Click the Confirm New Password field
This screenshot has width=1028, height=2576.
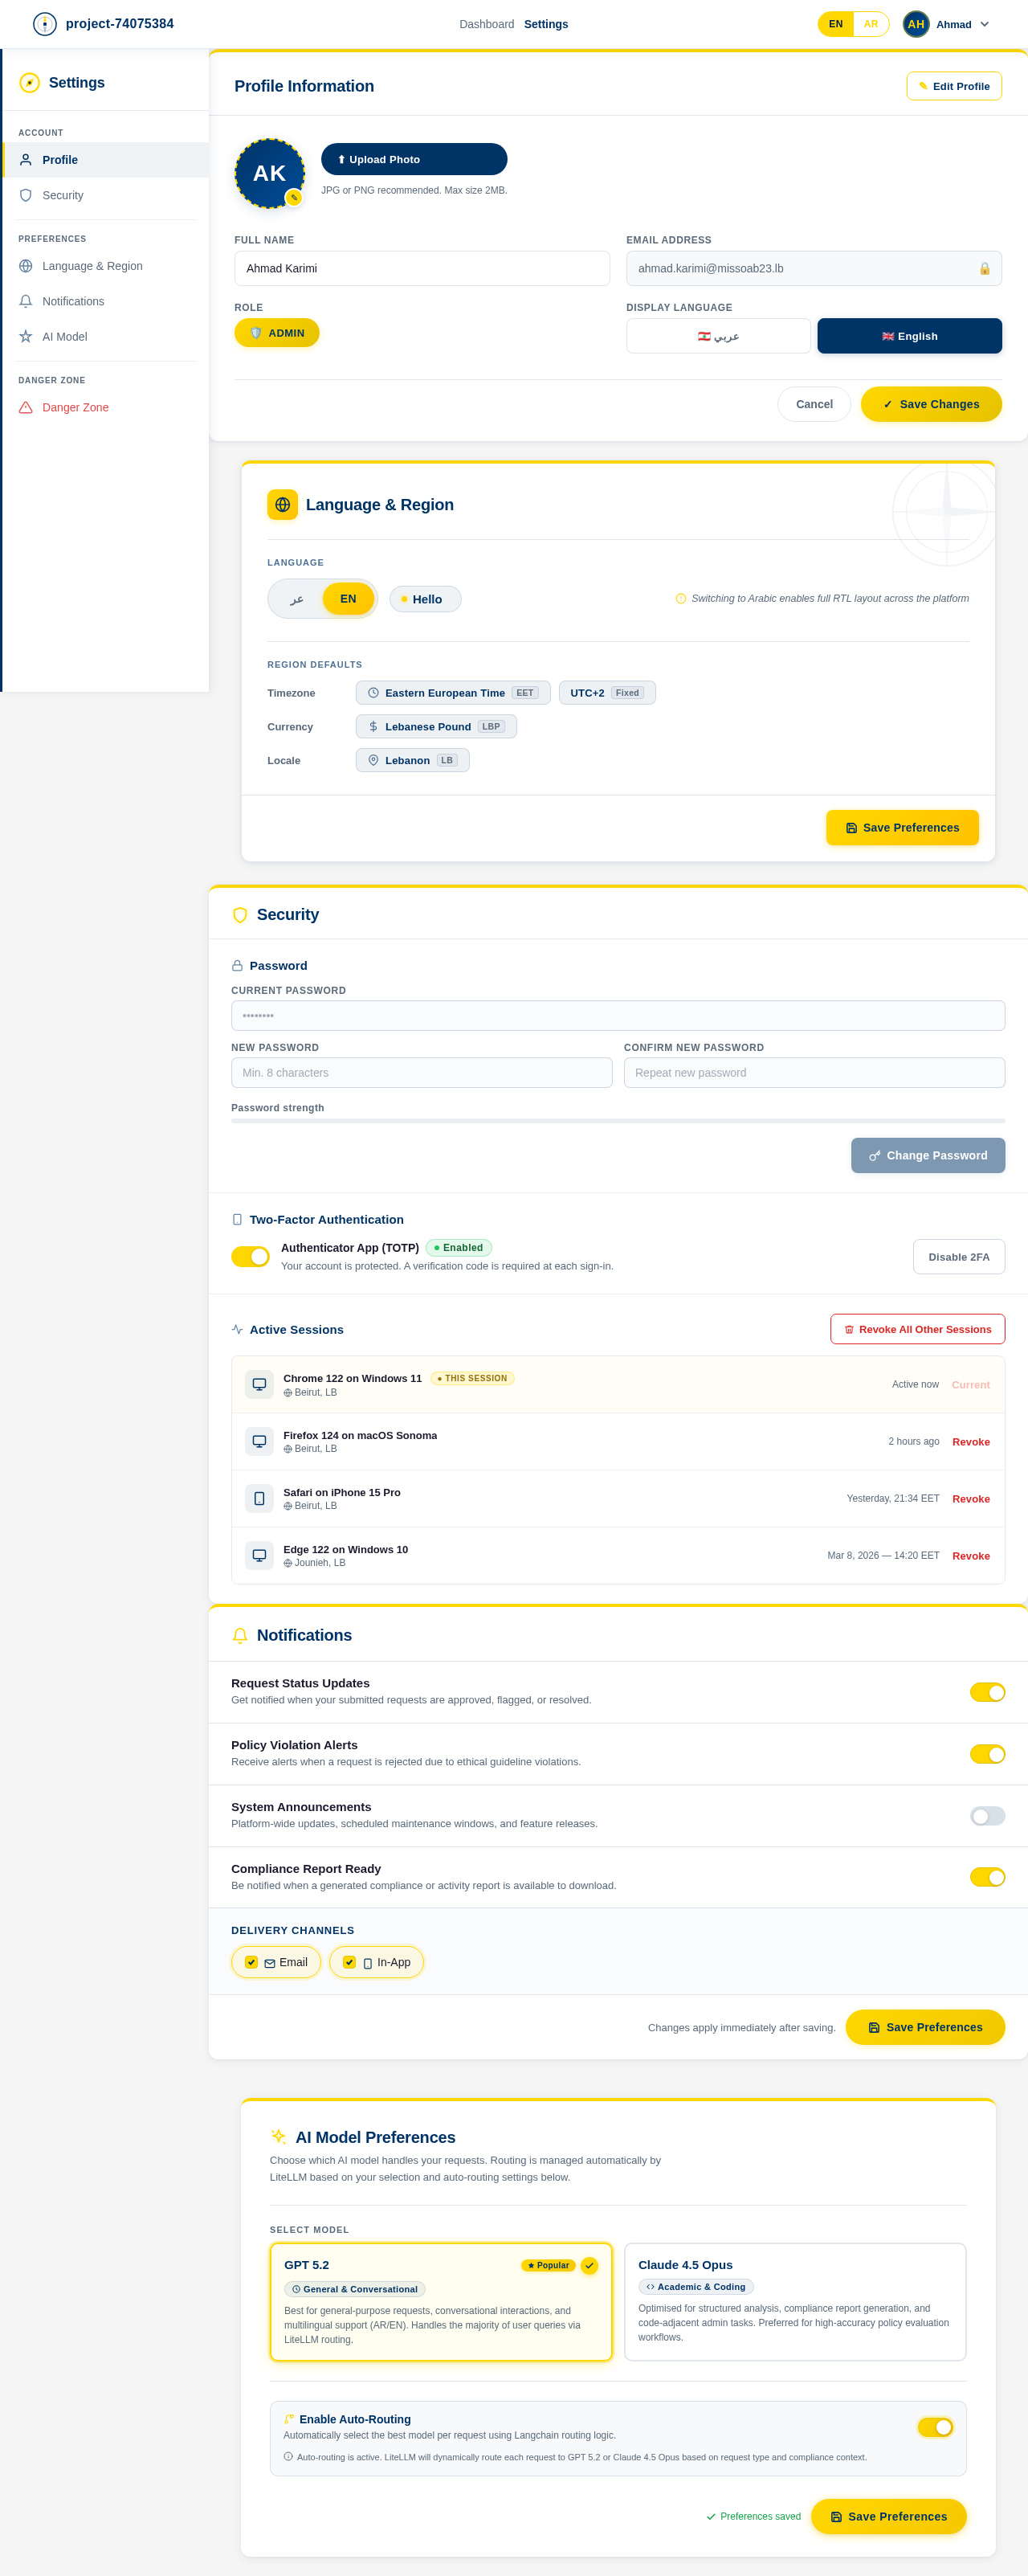[814, 1073]
